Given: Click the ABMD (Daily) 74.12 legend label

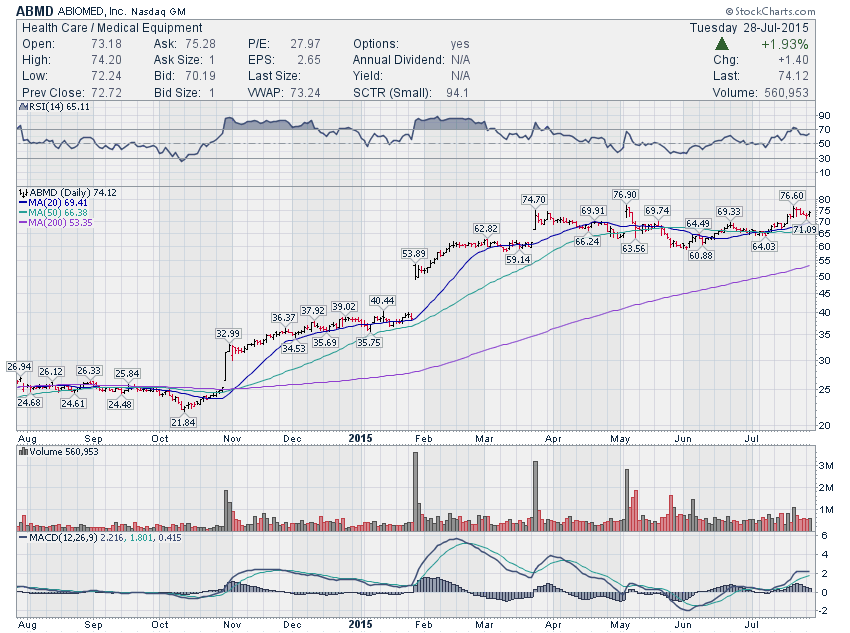Looking at the screenshot, I should (73, 193).
